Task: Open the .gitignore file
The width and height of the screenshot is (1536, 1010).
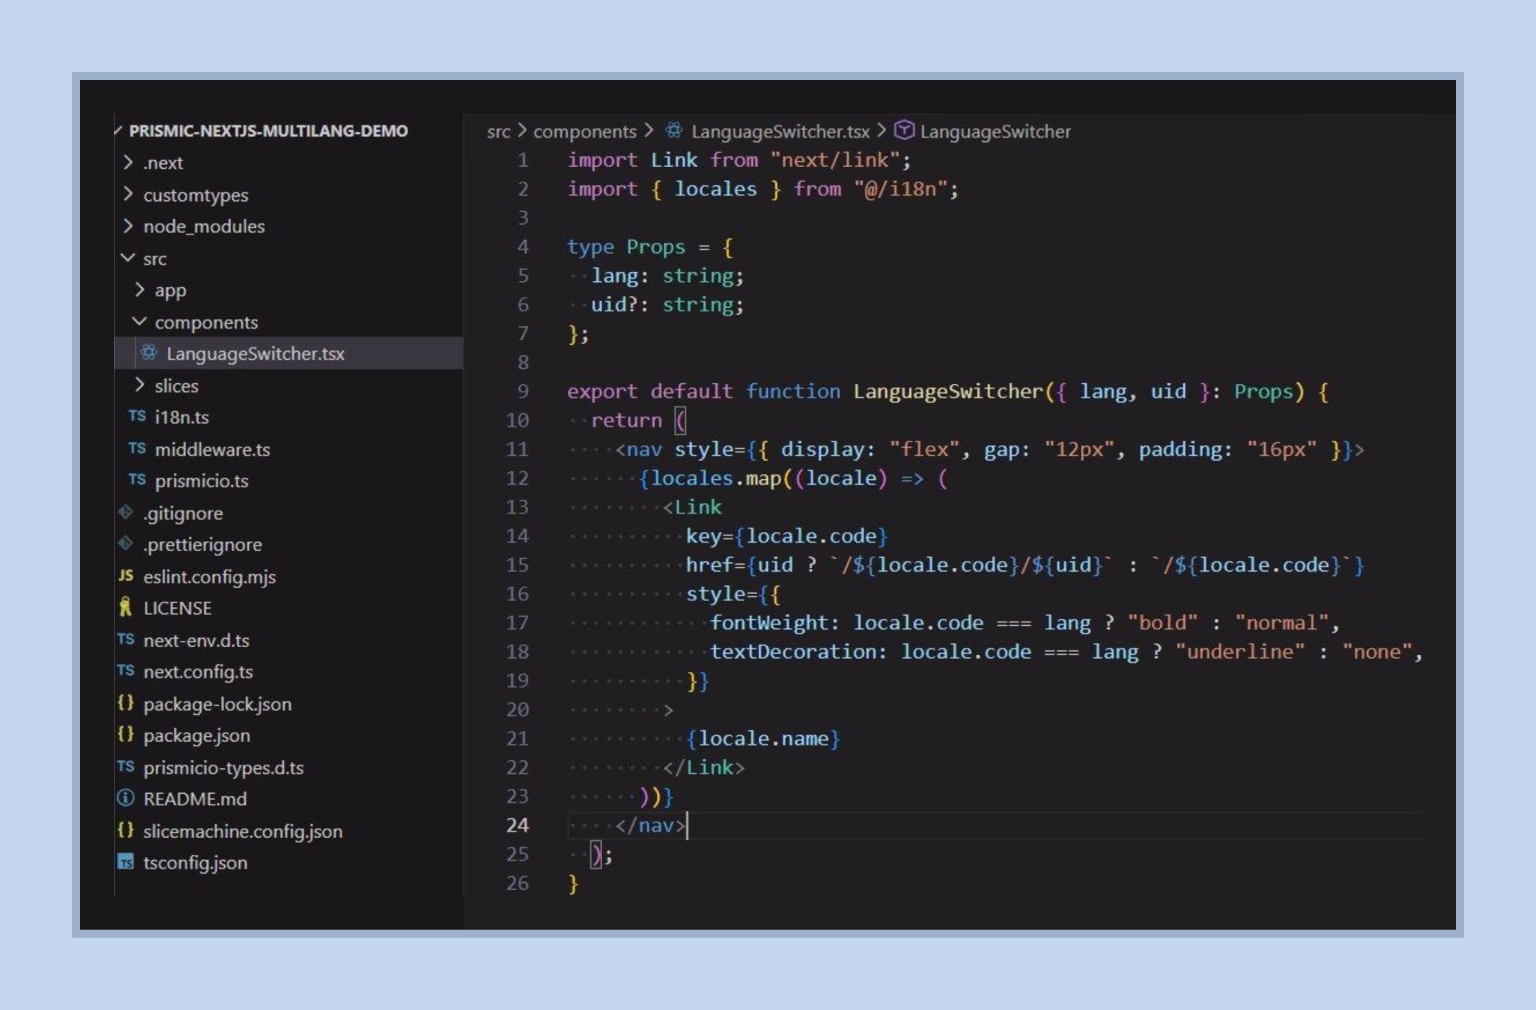Action: tap(183, 513)
